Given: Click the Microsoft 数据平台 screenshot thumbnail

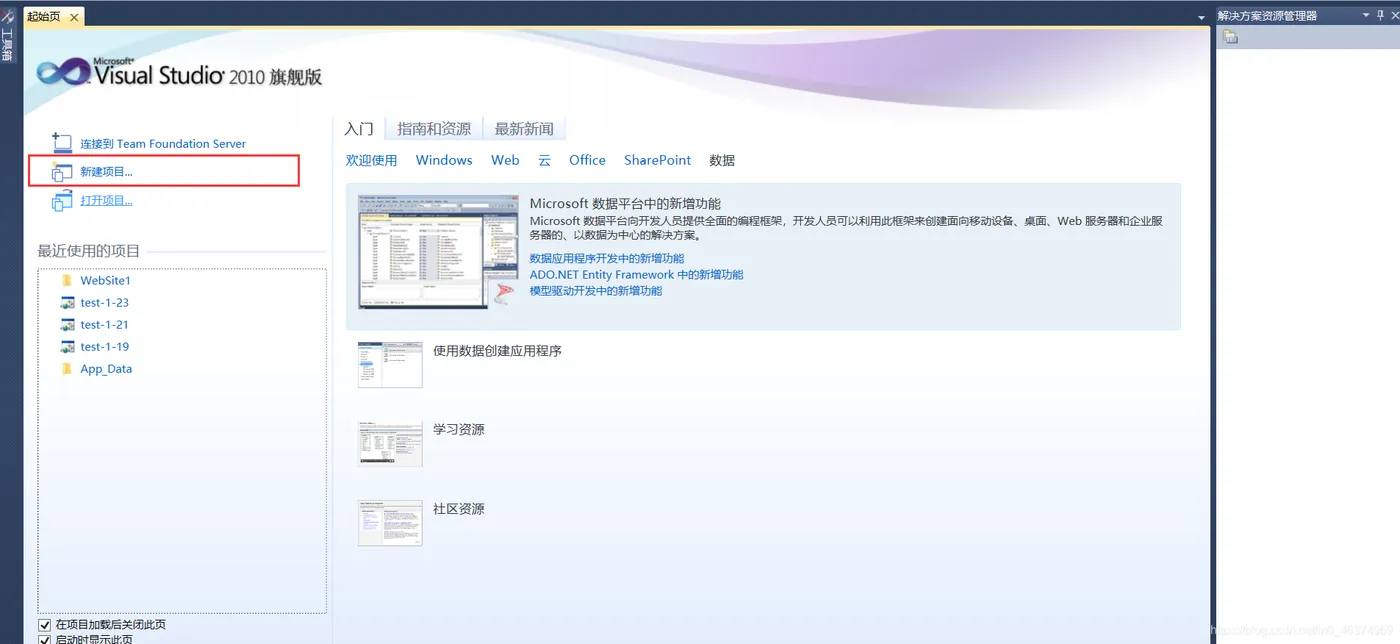Looking at the screenshot, I should pos(438,252).
